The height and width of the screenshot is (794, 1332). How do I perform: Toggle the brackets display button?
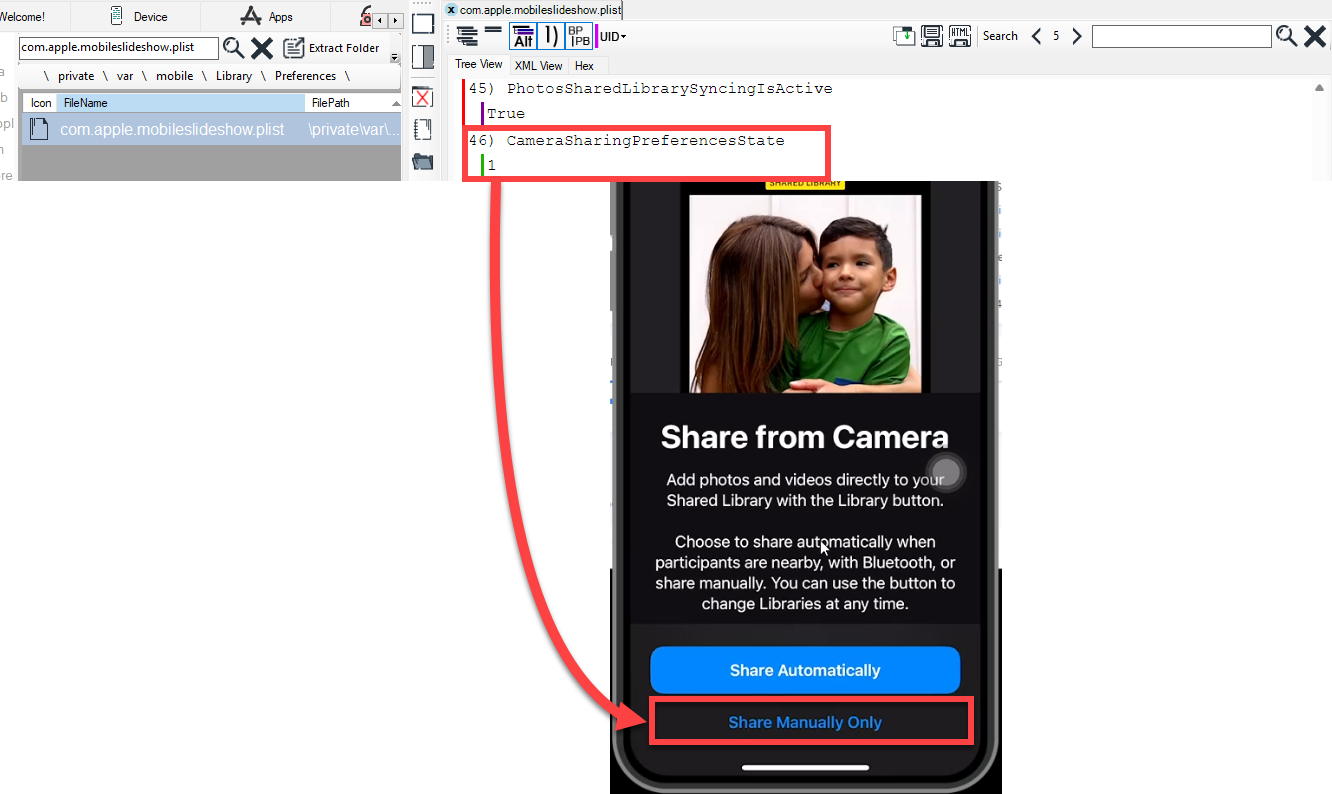[550, 37]
